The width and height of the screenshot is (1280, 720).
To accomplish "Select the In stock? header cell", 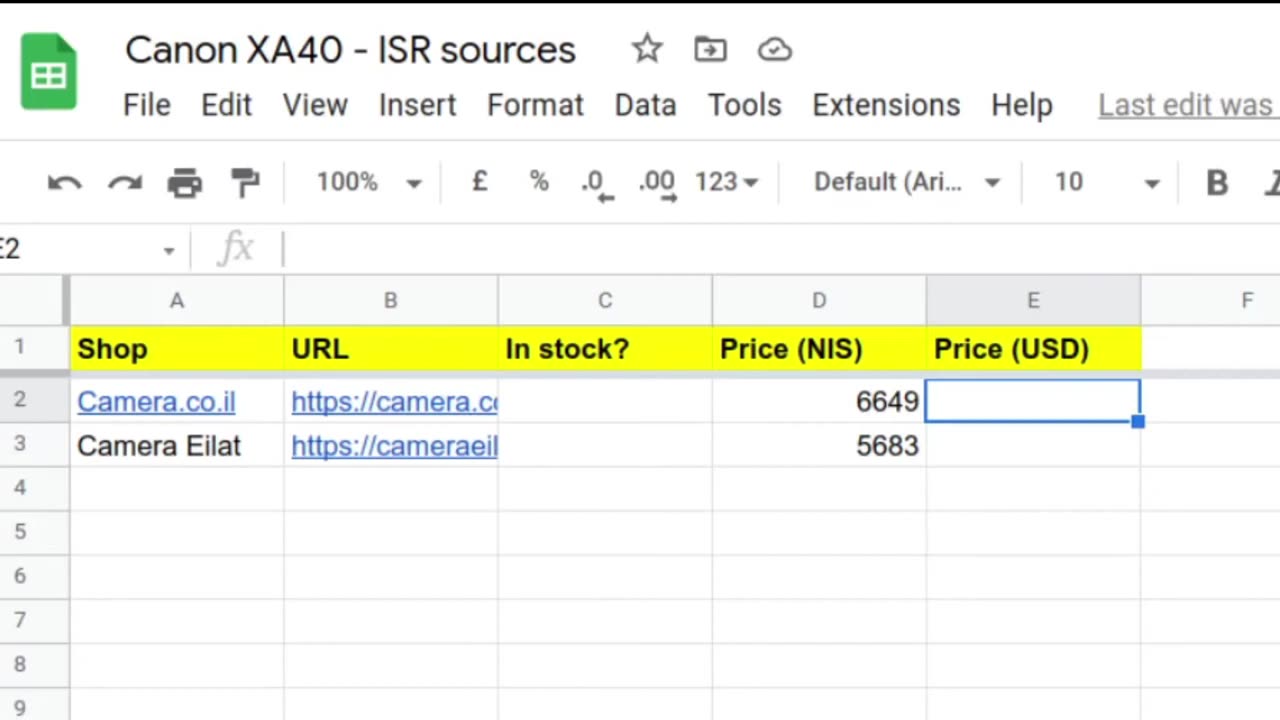I will pyautogui.click(x=605, y=349).
